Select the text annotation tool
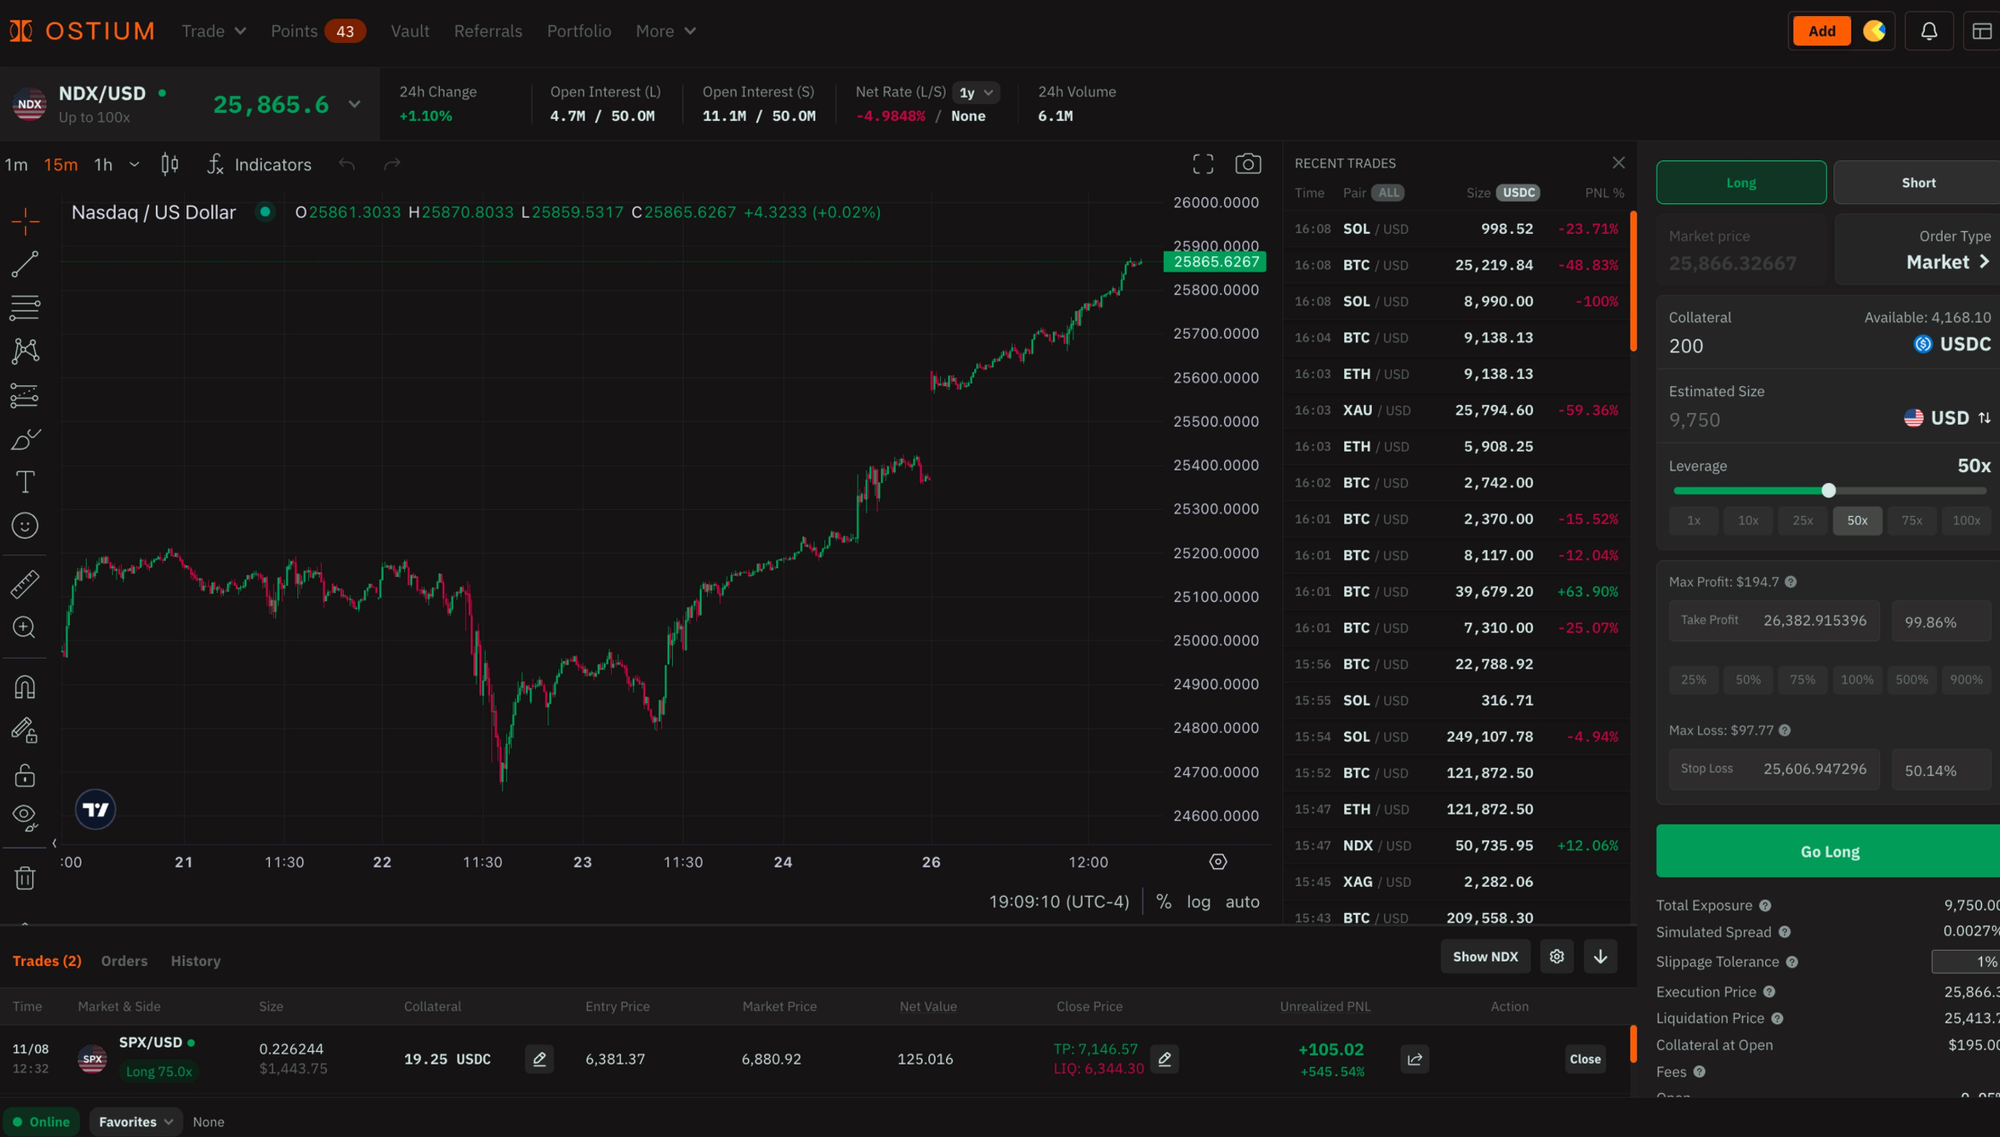Screen dimensions: 2000x1137 (25, 482)
